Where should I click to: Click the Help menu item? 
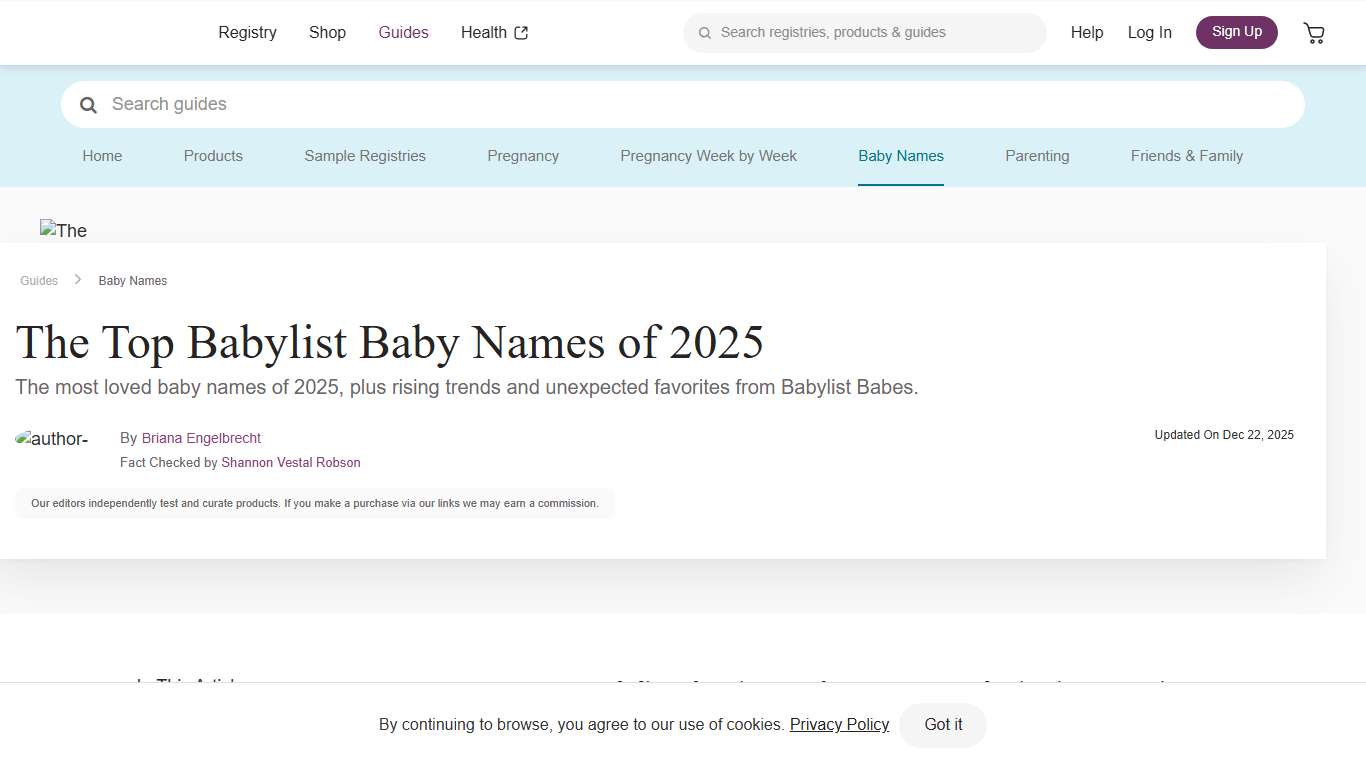pyautogui.click(x=1086, y=32)
